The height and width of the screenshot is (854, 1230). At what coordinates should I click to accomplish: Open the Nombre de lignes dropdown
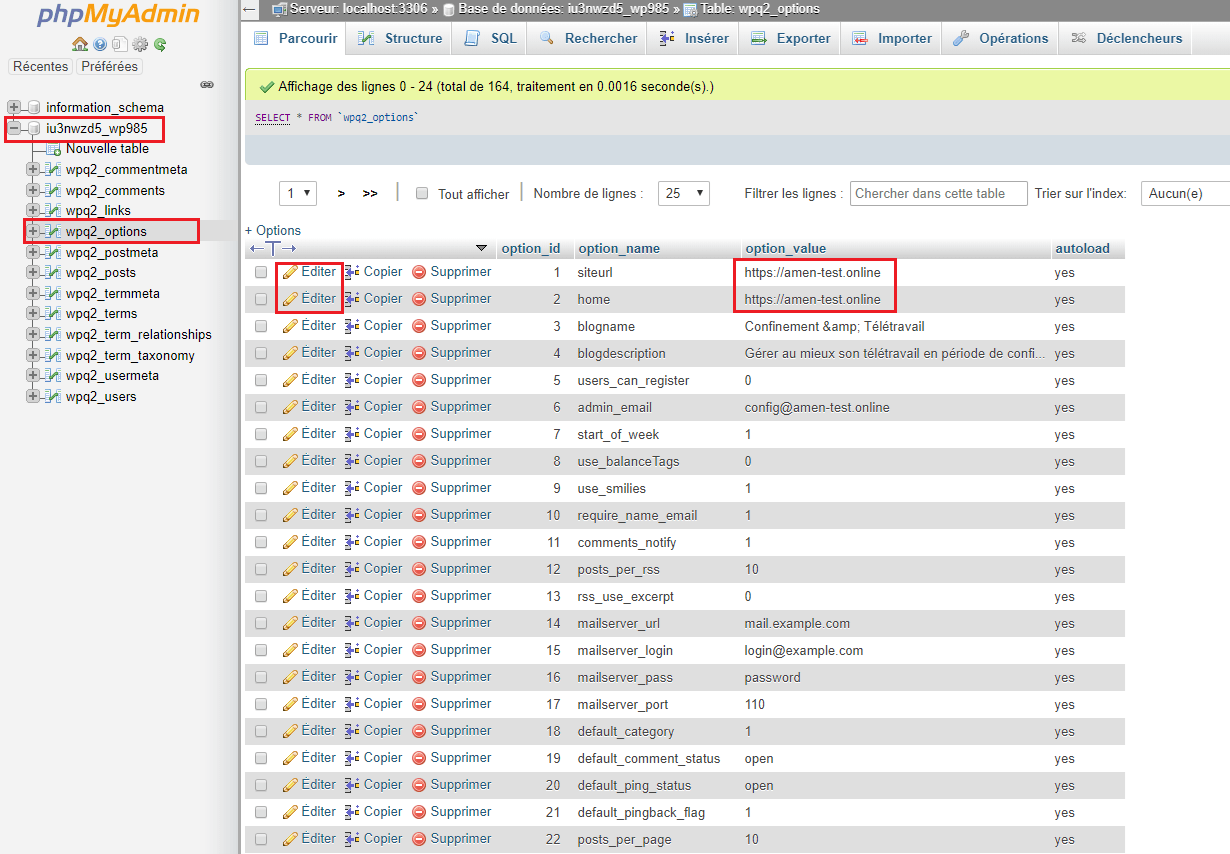684,193
